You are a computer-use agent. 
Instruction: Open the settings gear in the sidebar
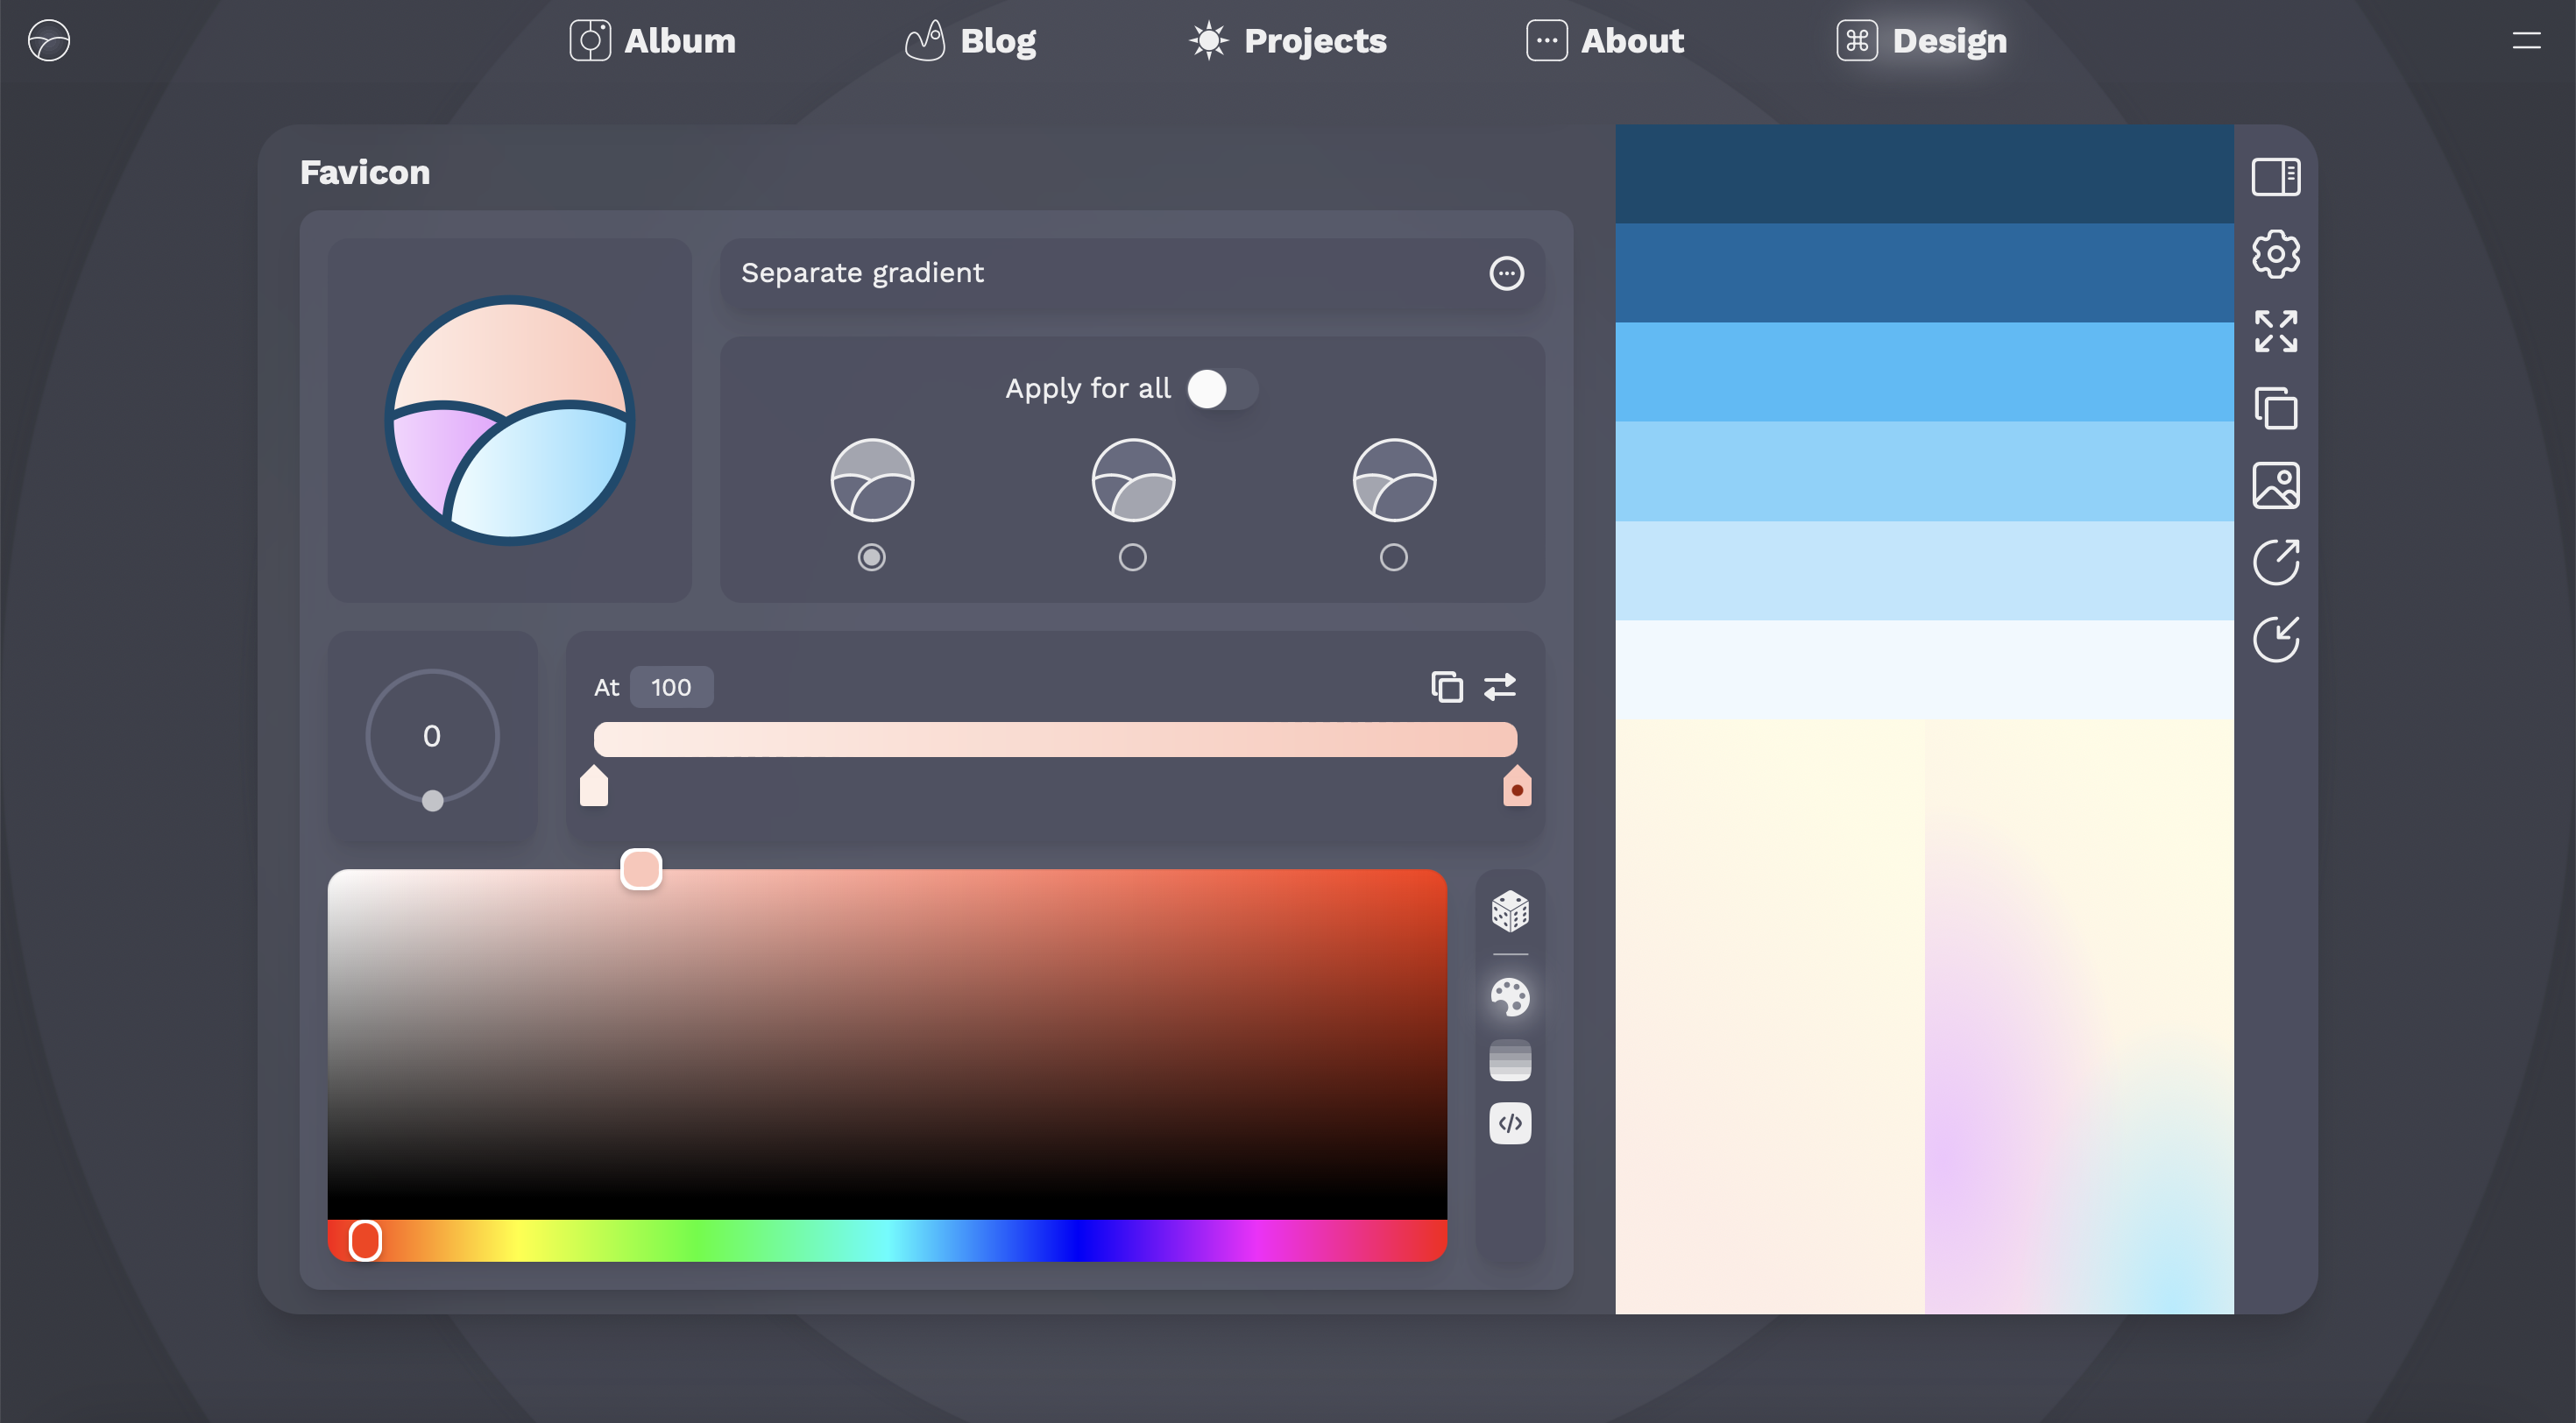[2277, 253]
